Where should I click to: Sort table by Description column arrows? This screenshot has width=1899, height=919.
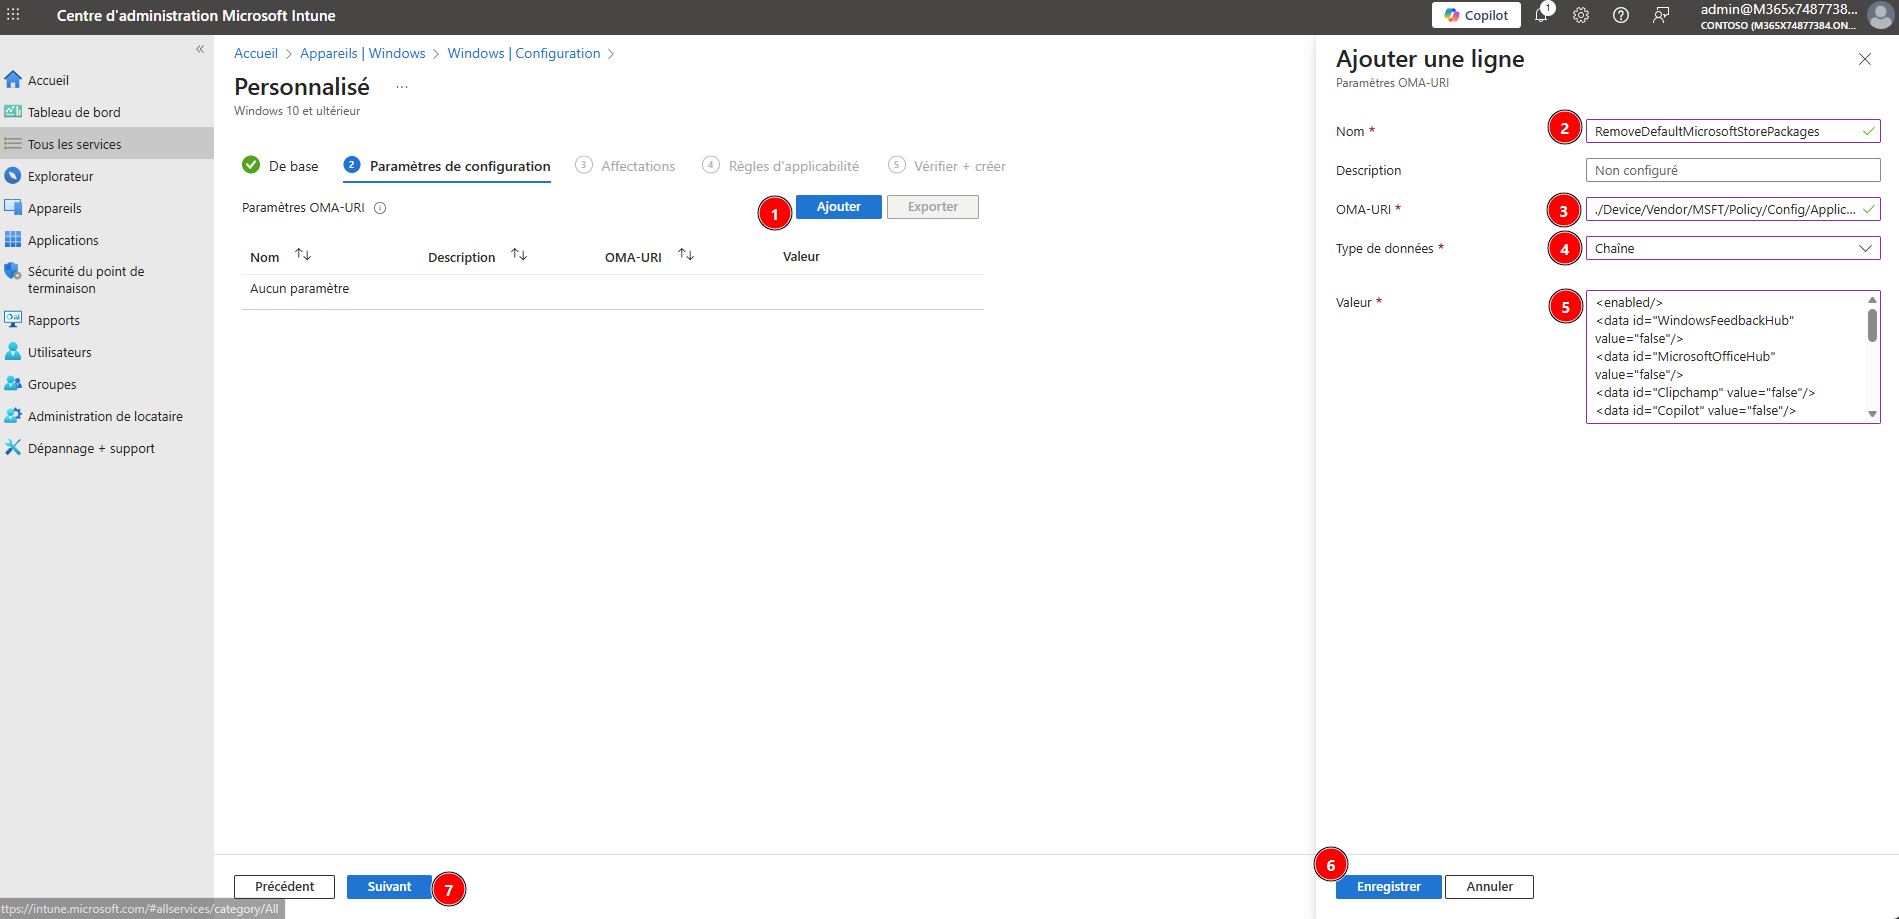(x=519, y=255)
